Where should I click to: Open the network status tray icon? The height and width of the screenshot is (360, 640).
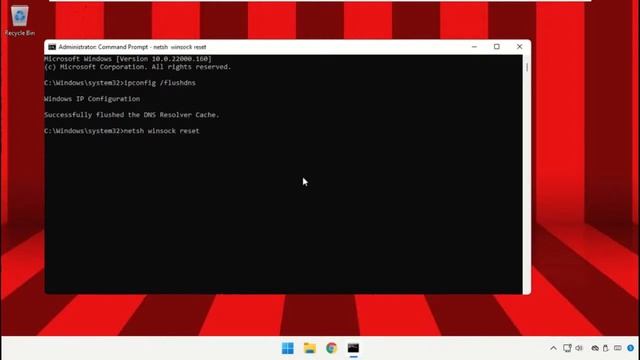click(567, 348)
